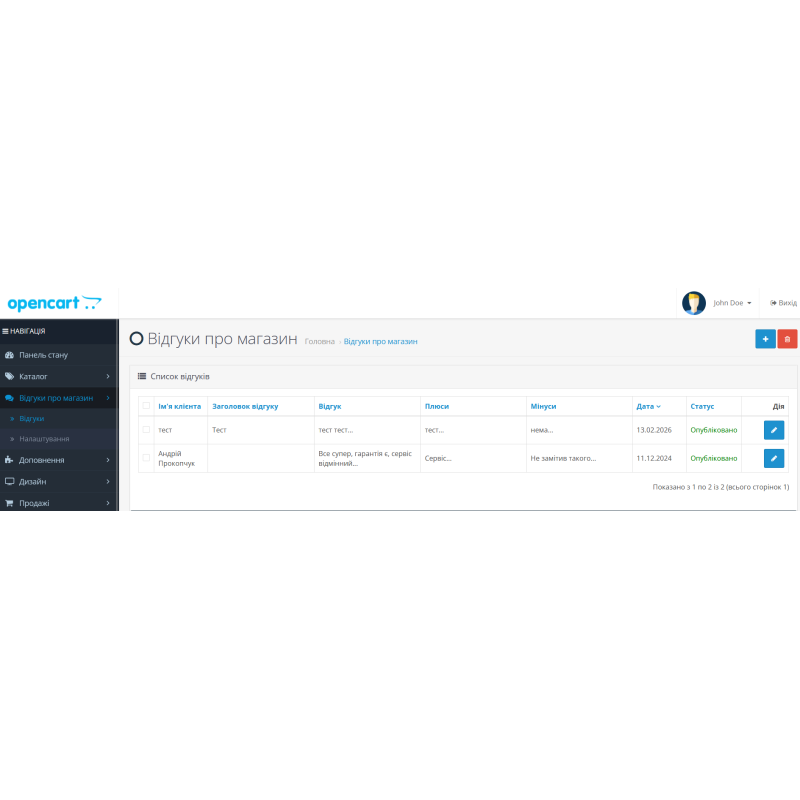Select the Каталог tag icon in sidebar
This screenshot has width=800, height=800.
click(x=9, y=376)
